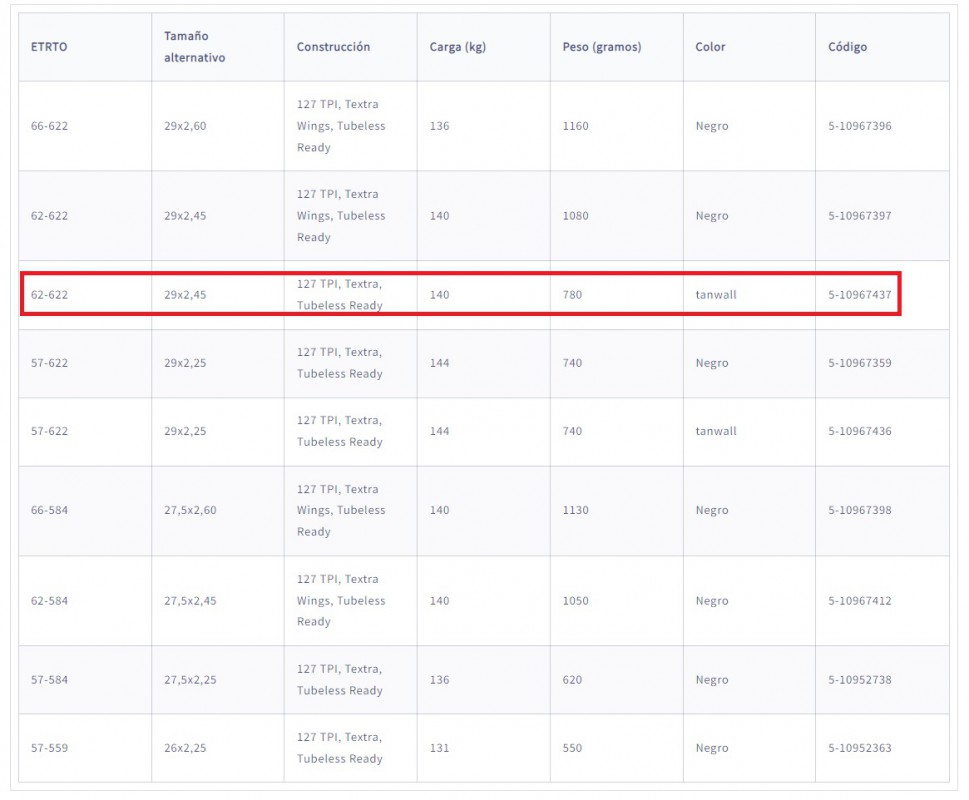
Task: Select product code 5-10967436
Action: [860, 431]
